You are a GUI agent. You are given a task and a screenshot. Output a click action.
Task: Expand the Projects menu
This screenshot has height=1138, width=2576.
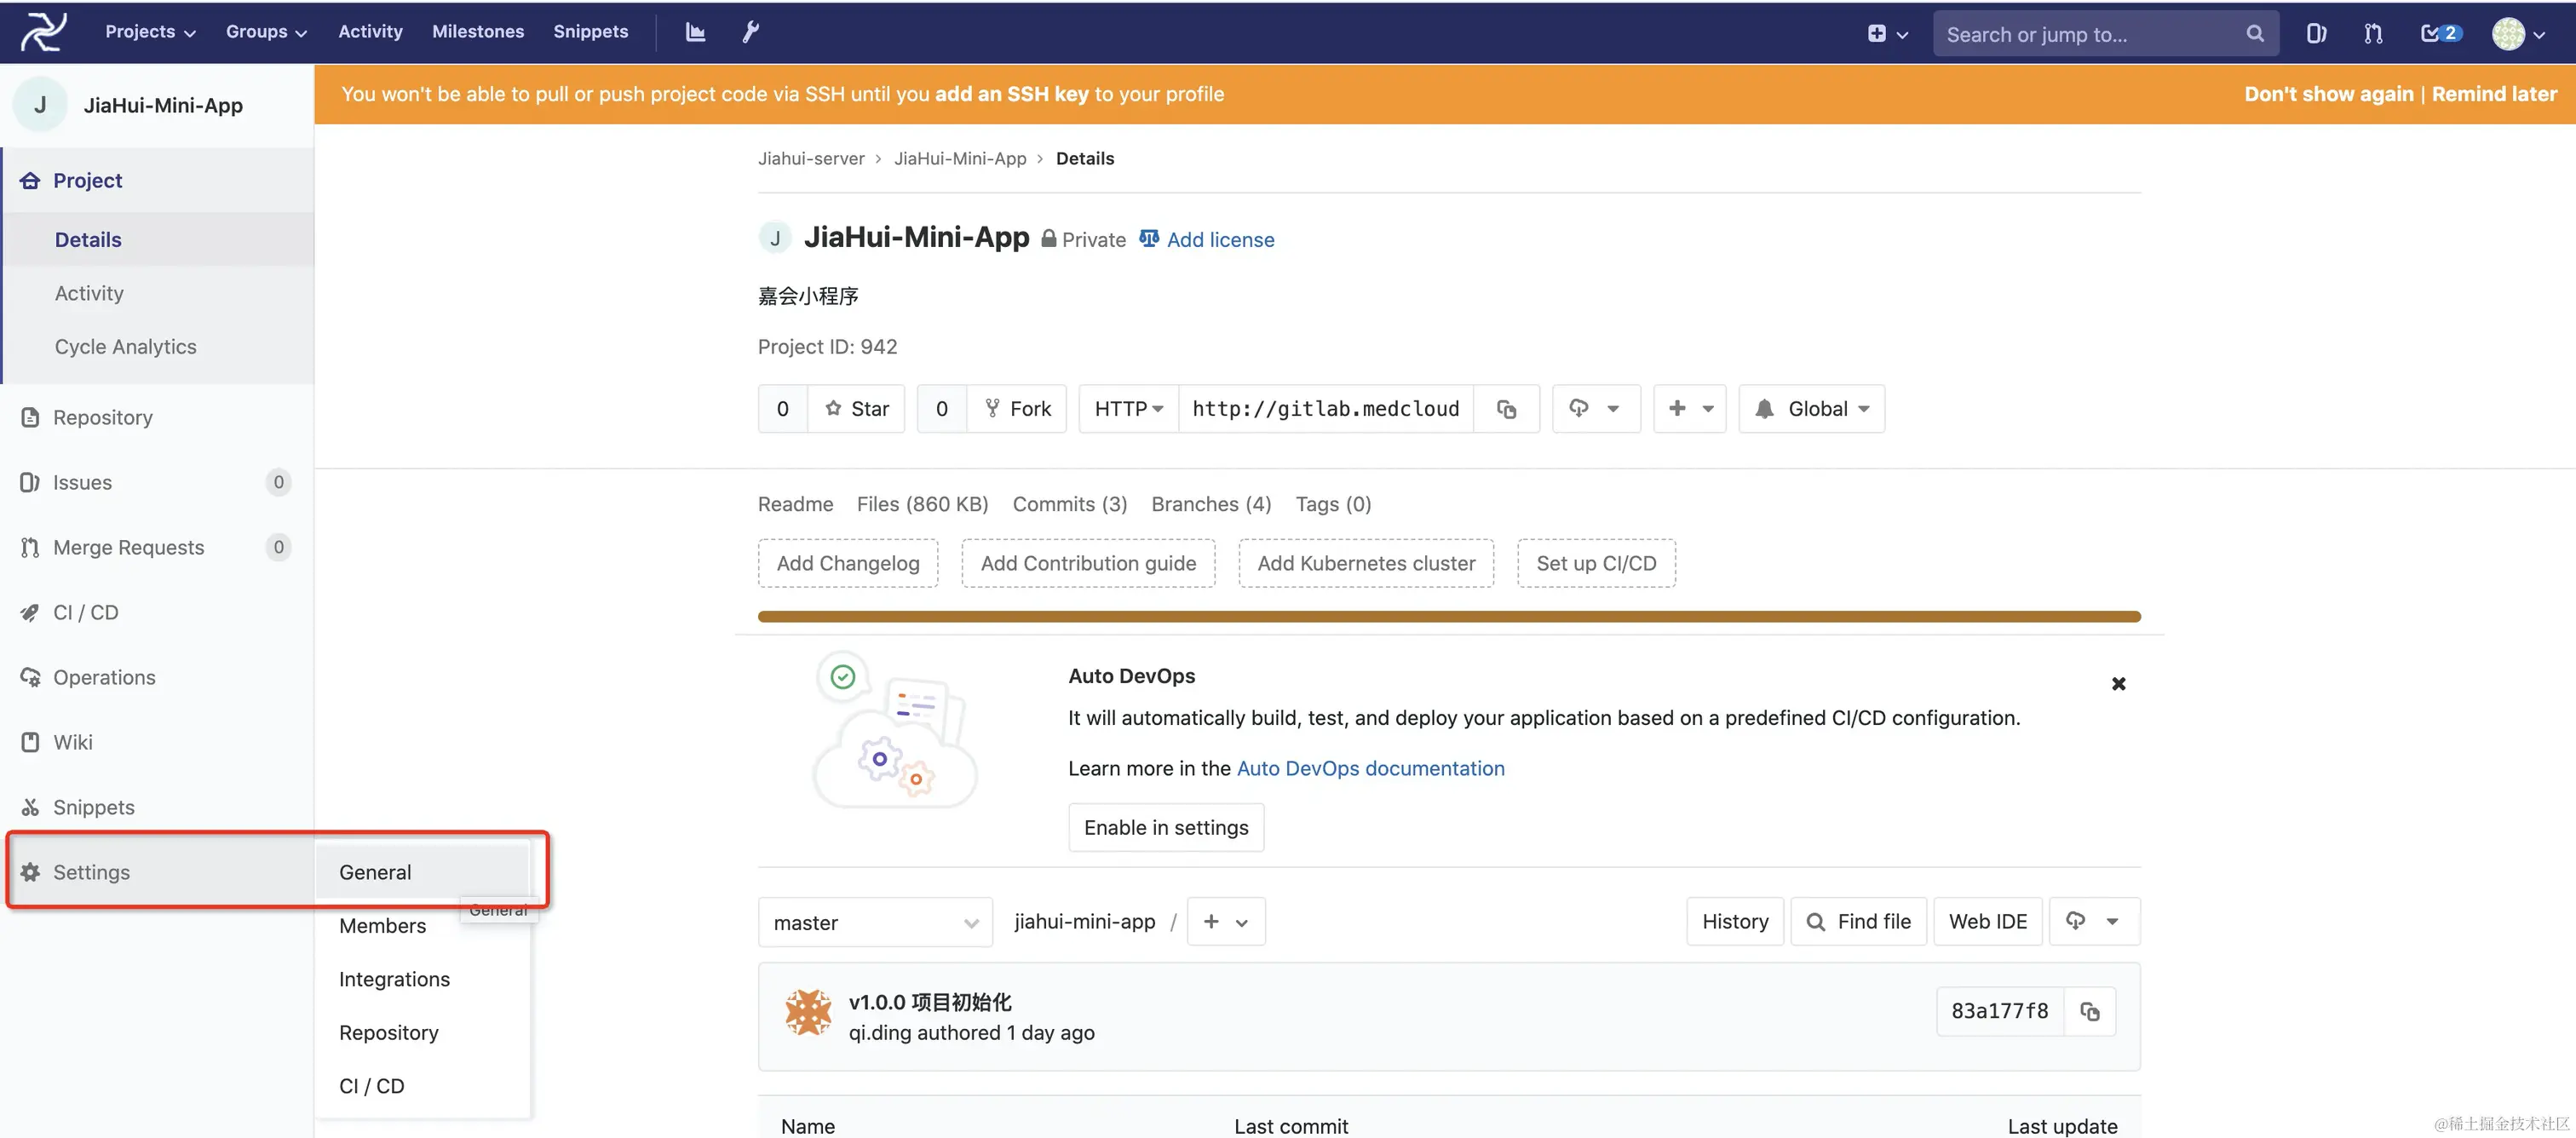(x=150, y=31)
